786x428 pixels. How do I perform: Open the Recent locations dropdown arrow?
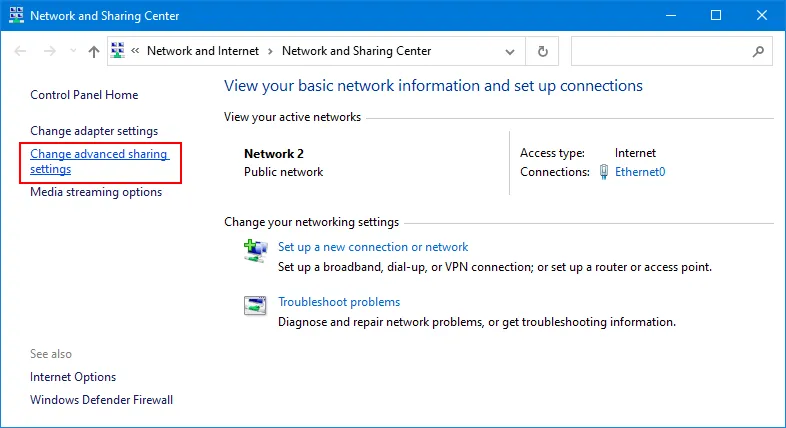coord(71,51)
